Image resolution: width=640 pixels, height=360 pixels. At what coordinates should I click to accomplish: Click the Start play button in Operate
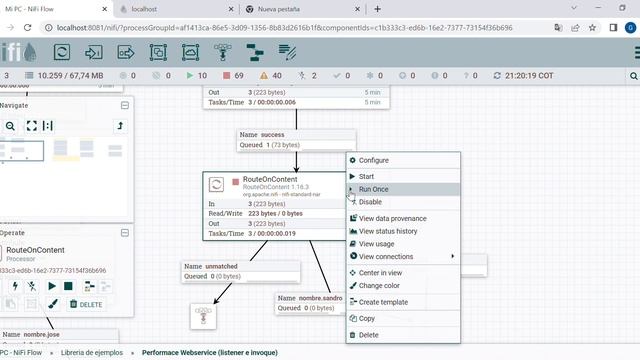52,286
